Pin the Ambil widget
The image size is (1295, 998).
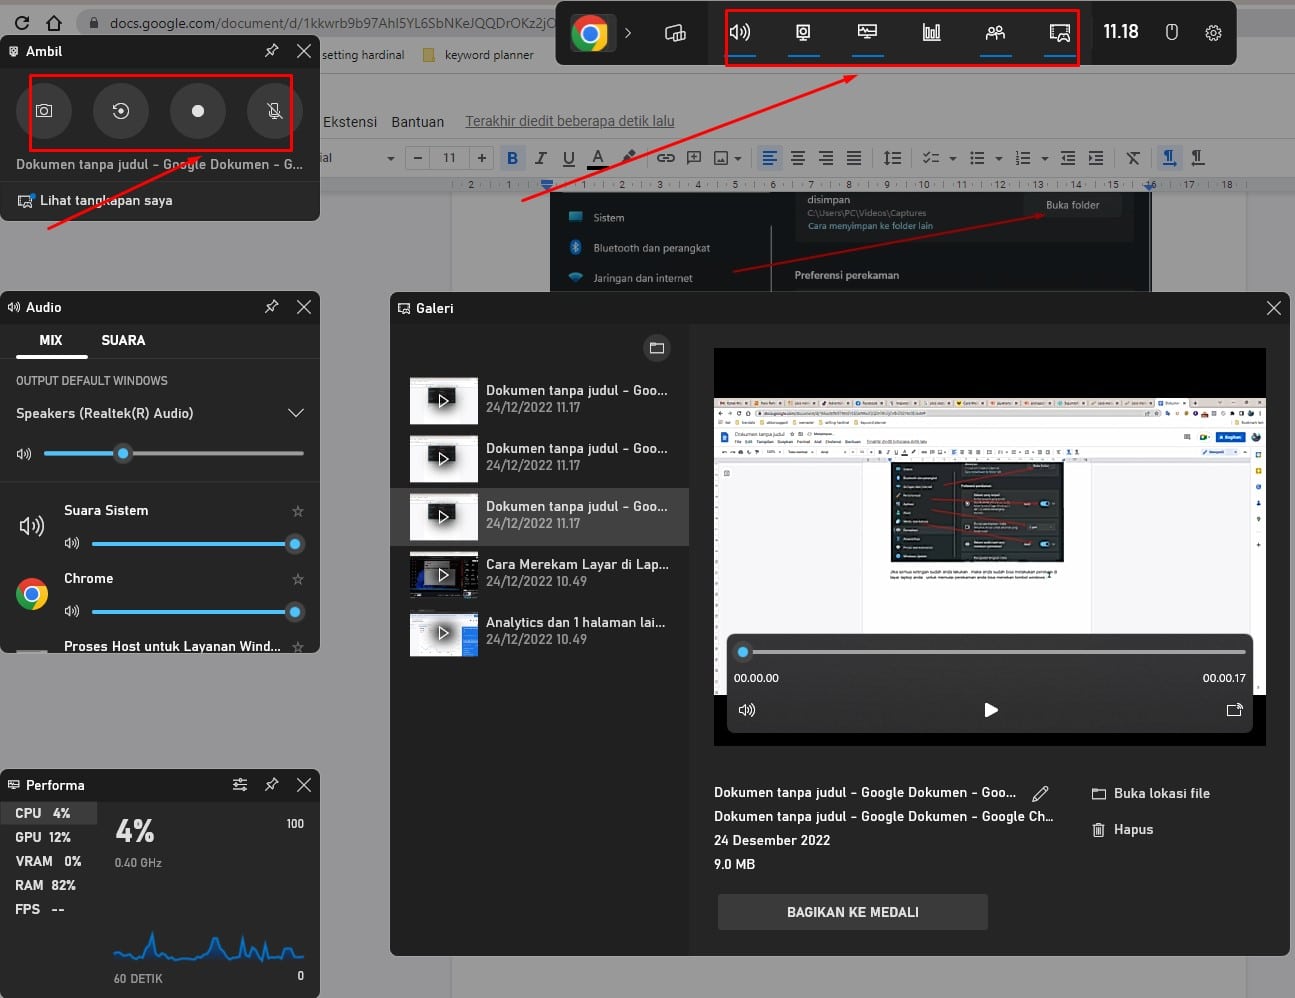[x=272, y=51]
